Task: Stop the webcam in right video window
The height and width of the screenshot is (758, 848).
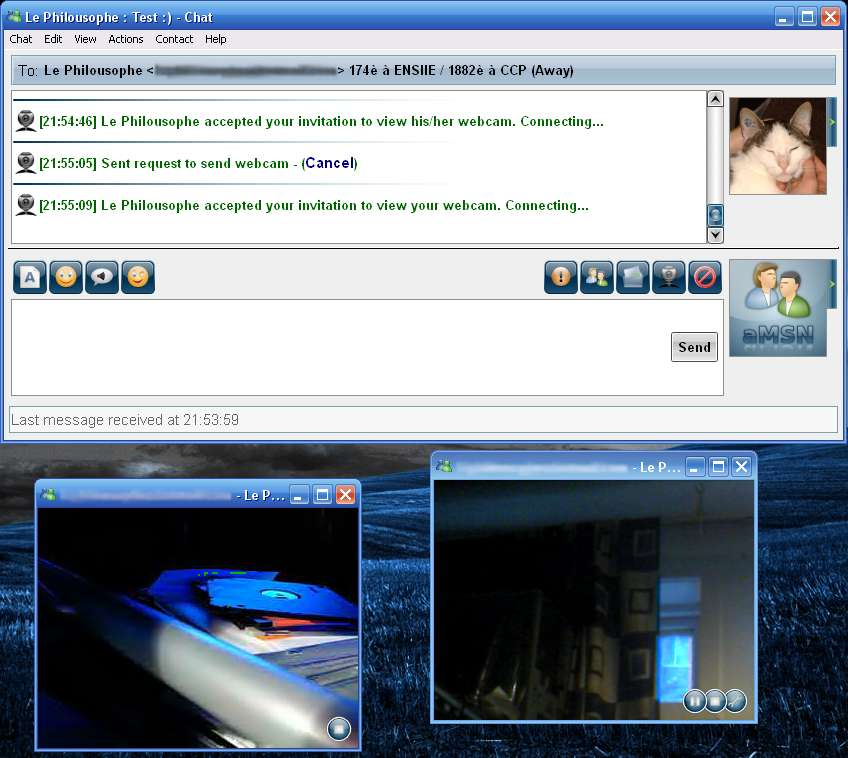Action: [715, 701]
